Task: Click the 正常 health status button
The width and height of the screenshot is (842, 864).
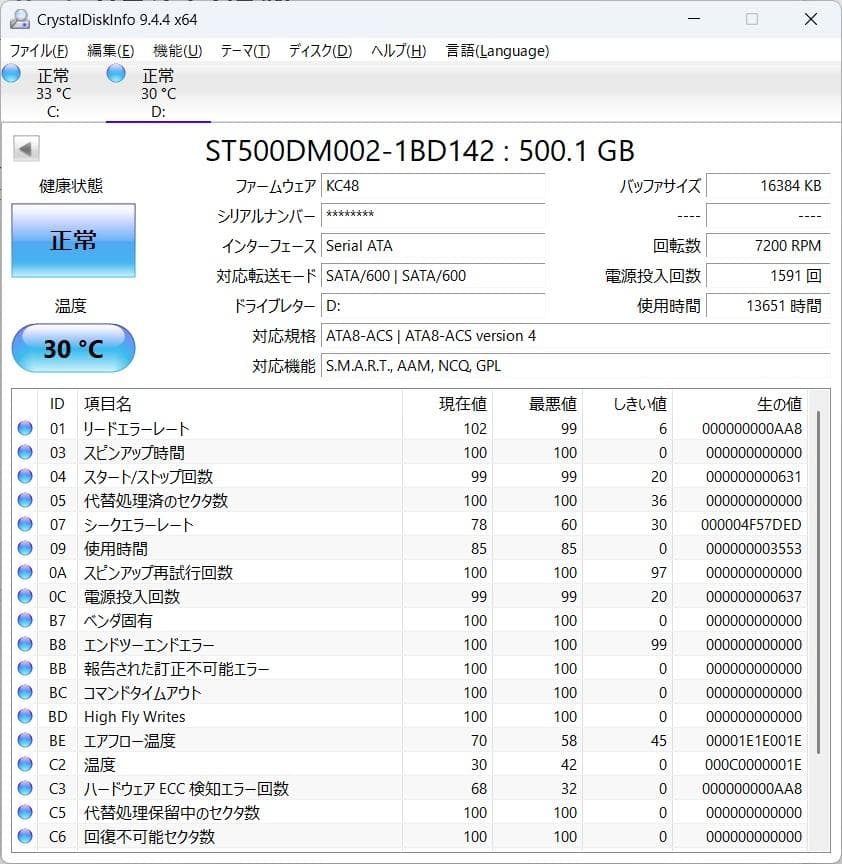Action: click(x=72, y=240)
